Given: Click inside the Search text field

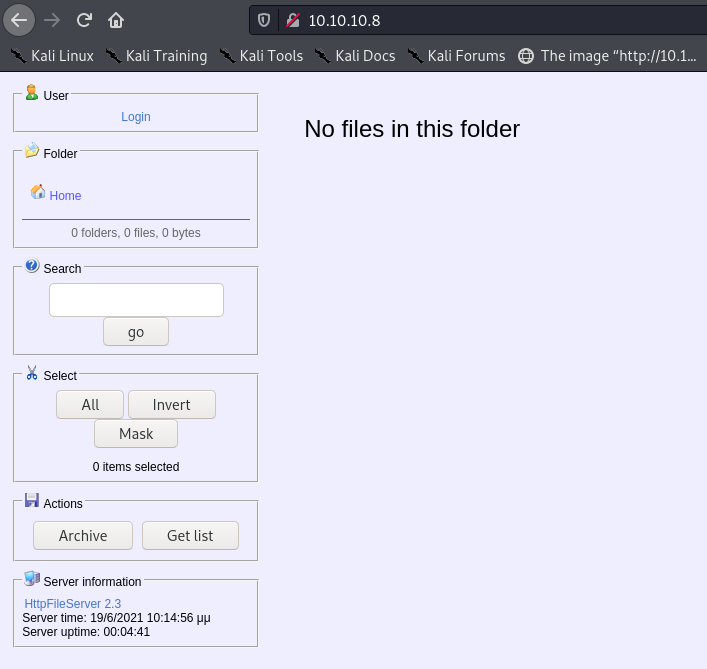Looking at the screenshot, I should pos(136,300).
